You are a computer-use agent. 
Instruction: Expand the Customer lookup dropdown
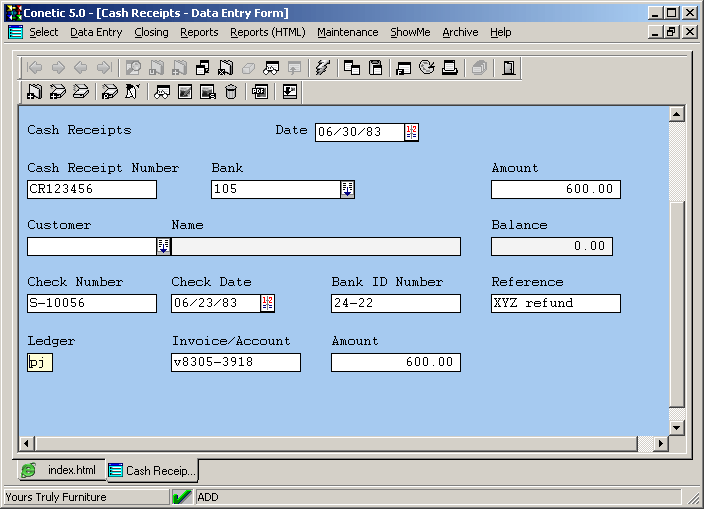pos(164,246)
